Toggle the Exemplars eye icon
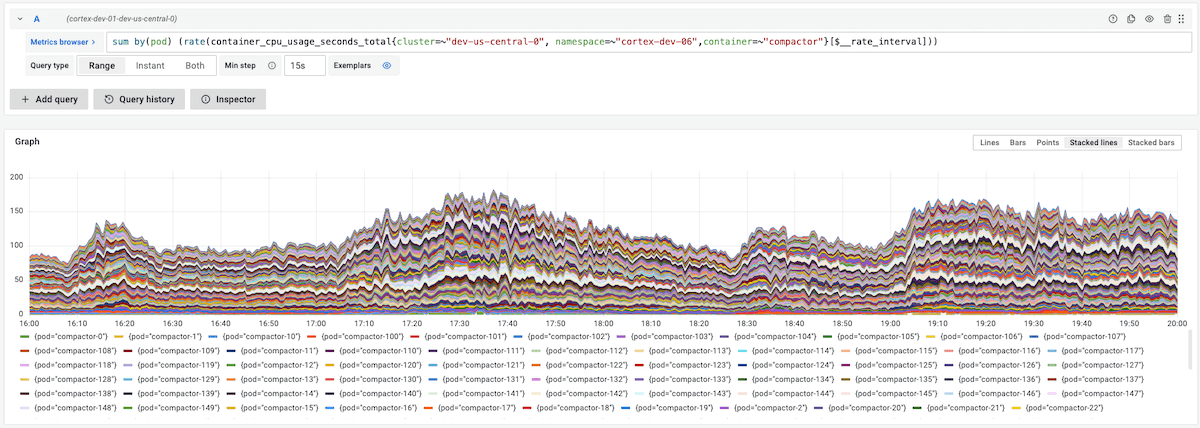Image resolution: width=1200 pixels, height=428 pixels. point(386,65)
